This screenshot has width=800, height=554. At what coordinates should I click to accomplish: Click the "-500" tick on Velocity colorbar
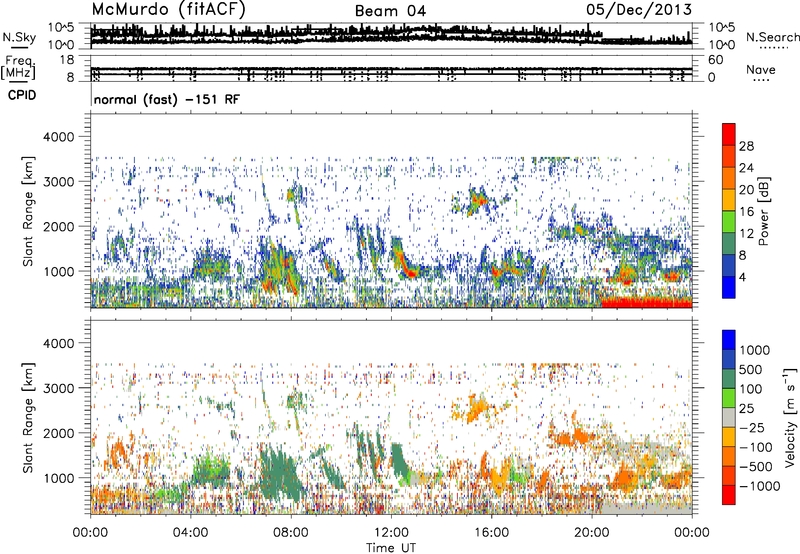(756, 466)
